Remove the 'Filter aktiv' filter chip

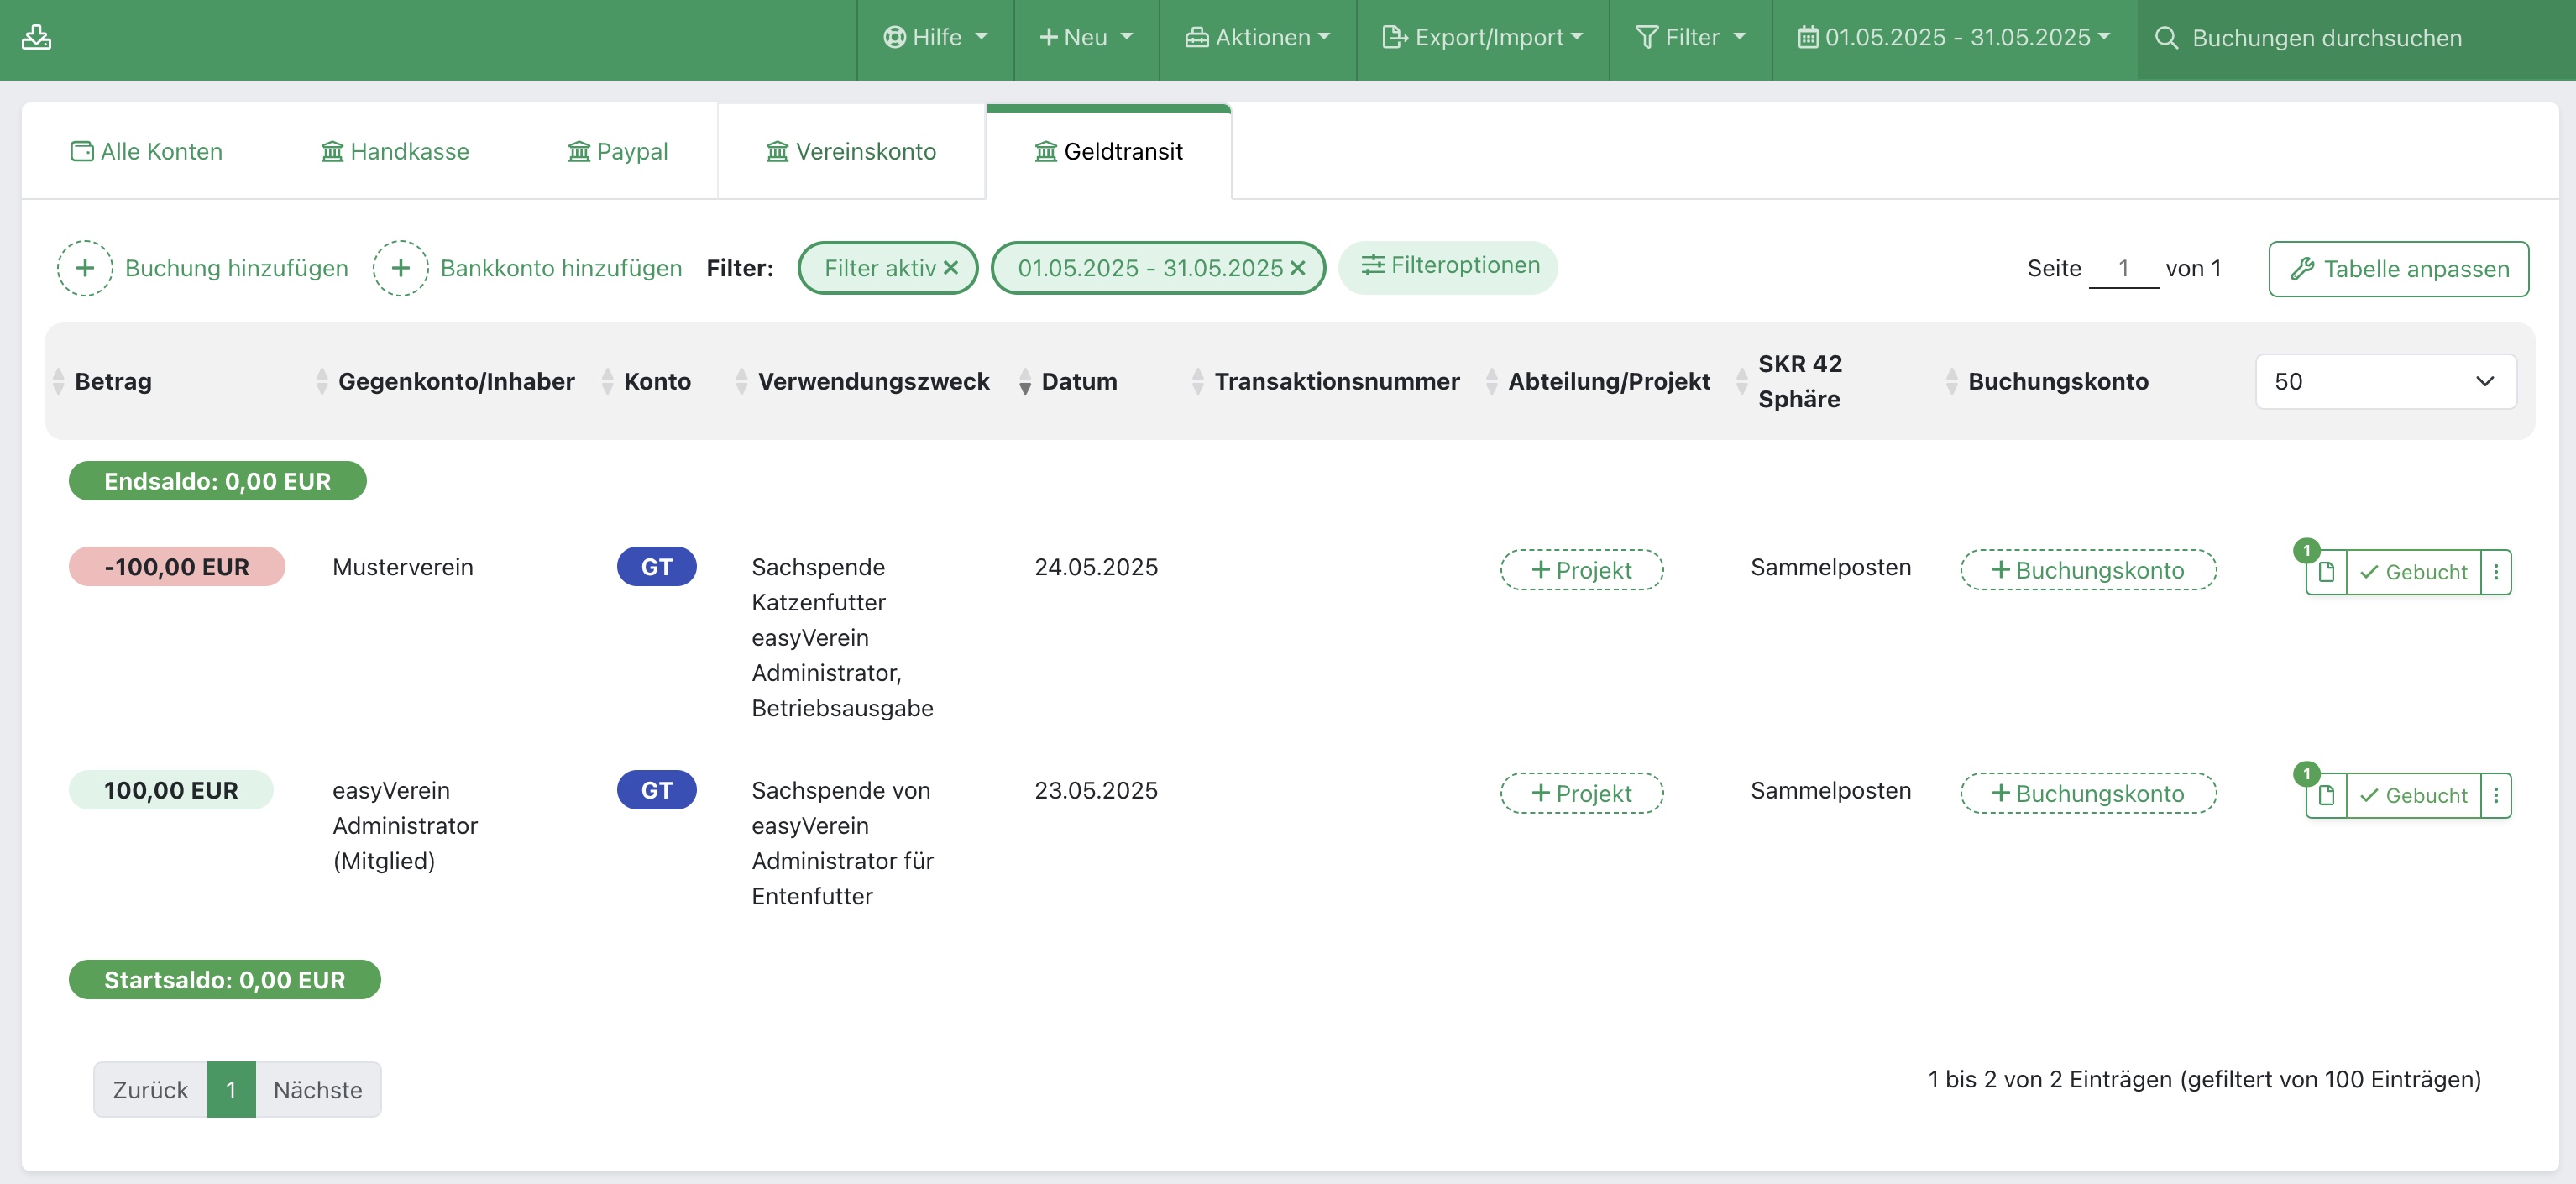point(951,268)
